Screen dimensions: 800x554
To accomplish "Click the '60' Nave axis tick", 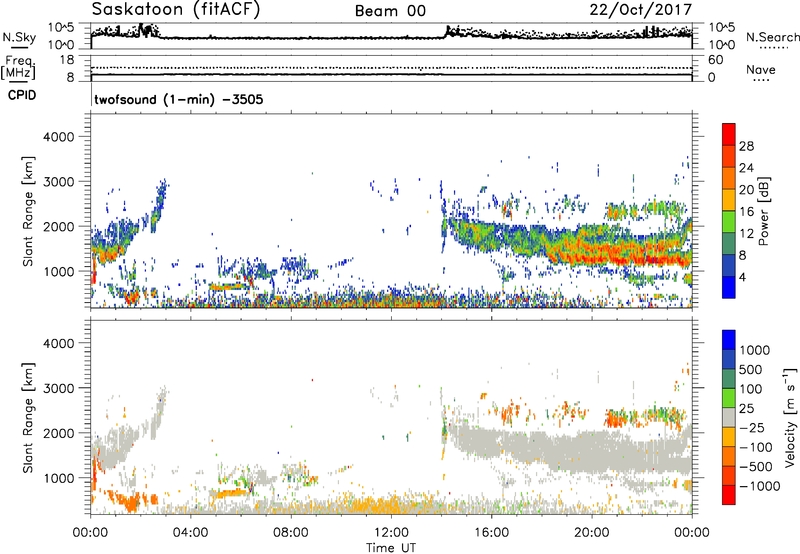I will point(715,60).
